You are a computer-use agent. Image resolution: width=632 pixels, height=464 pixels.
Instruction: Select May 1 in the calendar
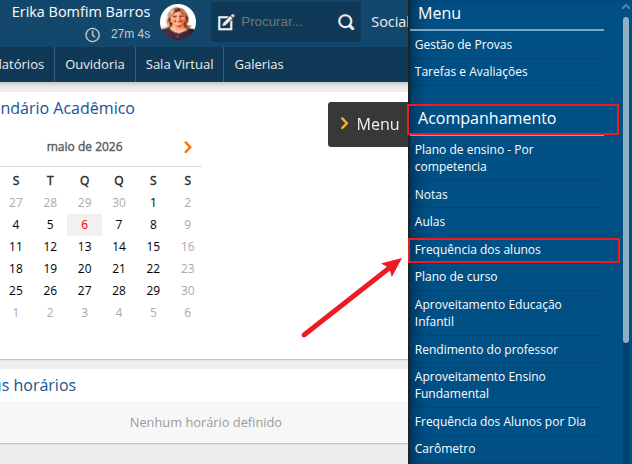(153, 202)
